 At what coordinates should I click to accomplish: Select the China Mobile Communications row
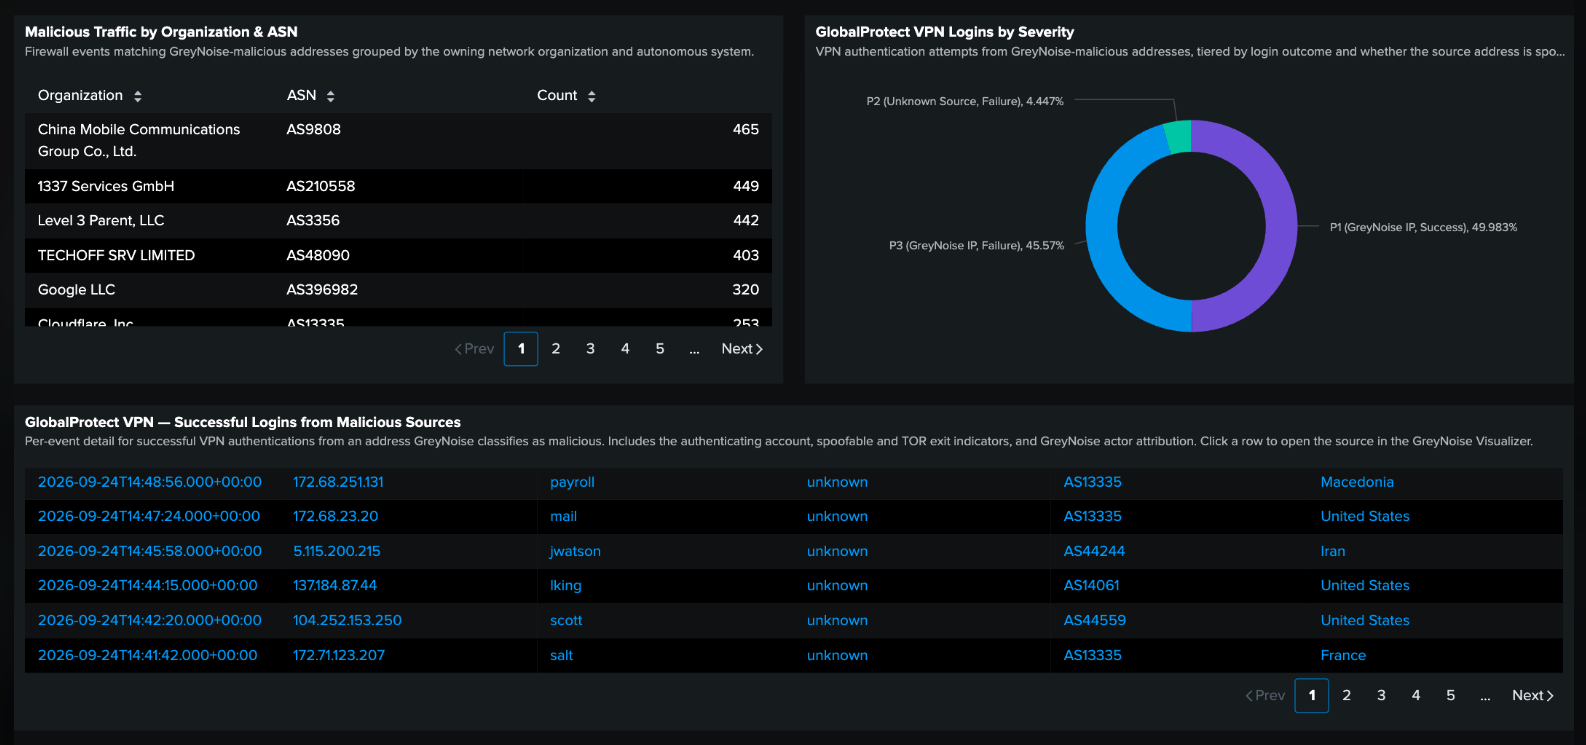398,141
